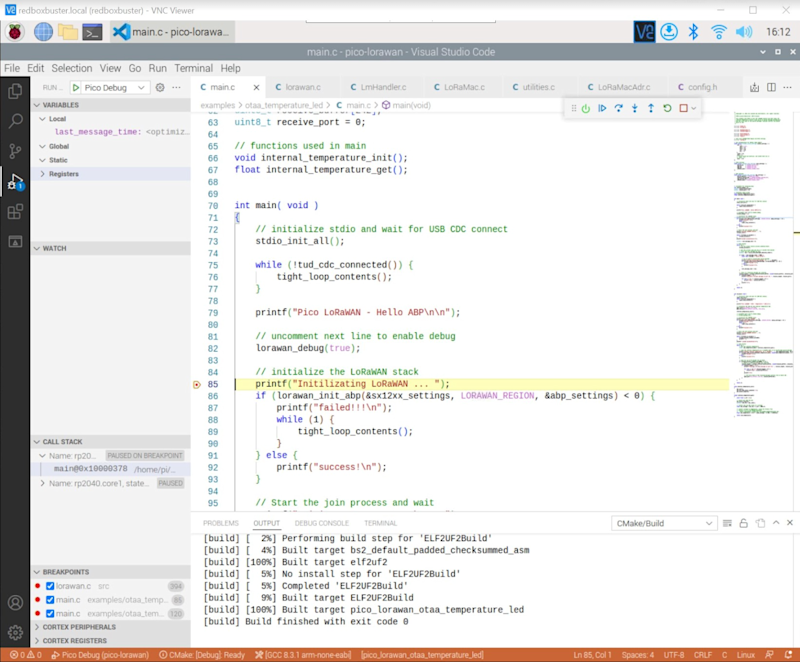Screen dimensions: 800x662
Task: Click the Raspberry Pi menu icon
Action: 15,32
